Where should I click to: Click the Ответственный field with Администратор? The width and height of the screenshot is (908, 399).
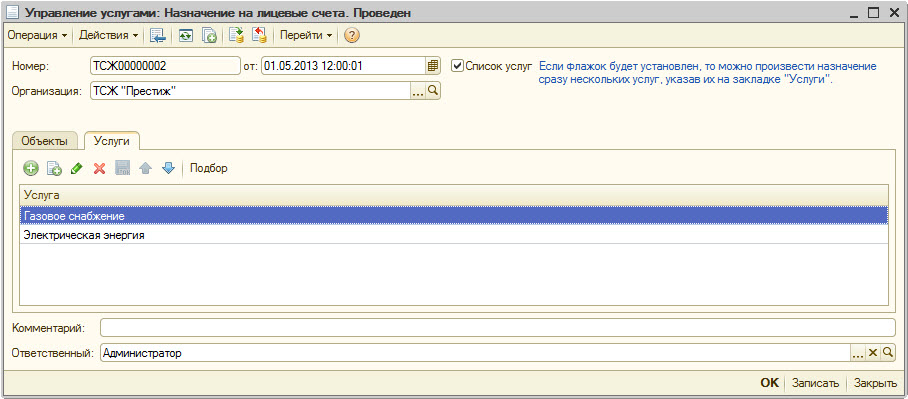coord(475,353)
